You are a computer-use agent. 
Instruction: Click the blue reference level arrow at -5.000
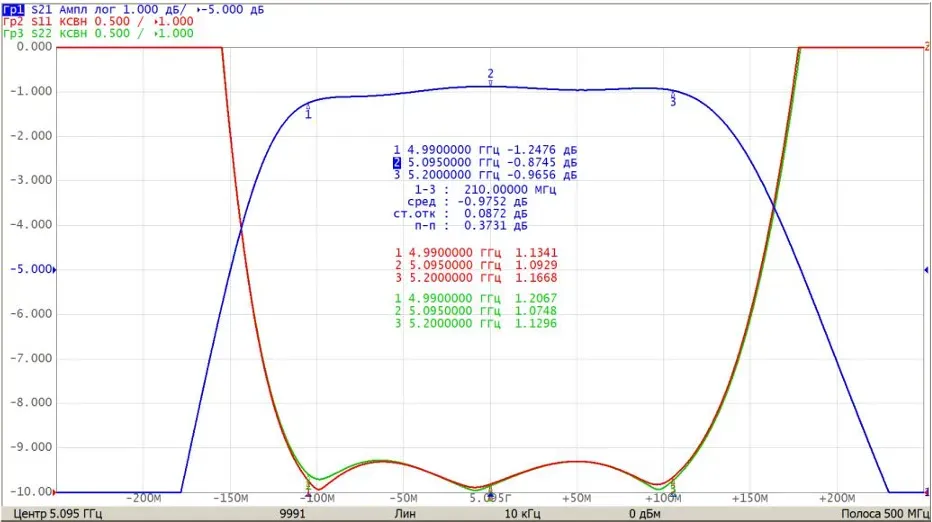[54, 270]
